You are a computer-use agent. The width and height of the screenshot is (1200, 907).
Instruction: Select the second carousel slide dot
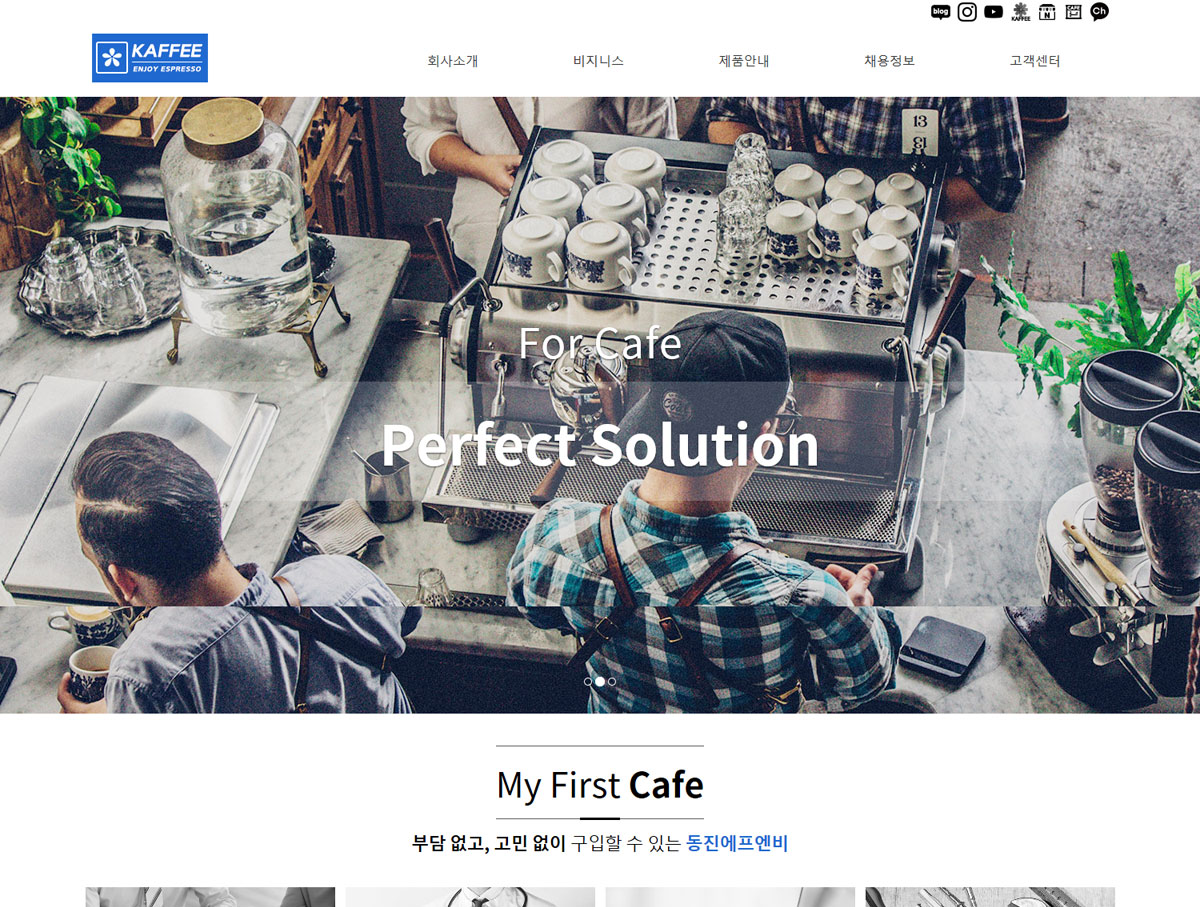[x=600, y=681]
